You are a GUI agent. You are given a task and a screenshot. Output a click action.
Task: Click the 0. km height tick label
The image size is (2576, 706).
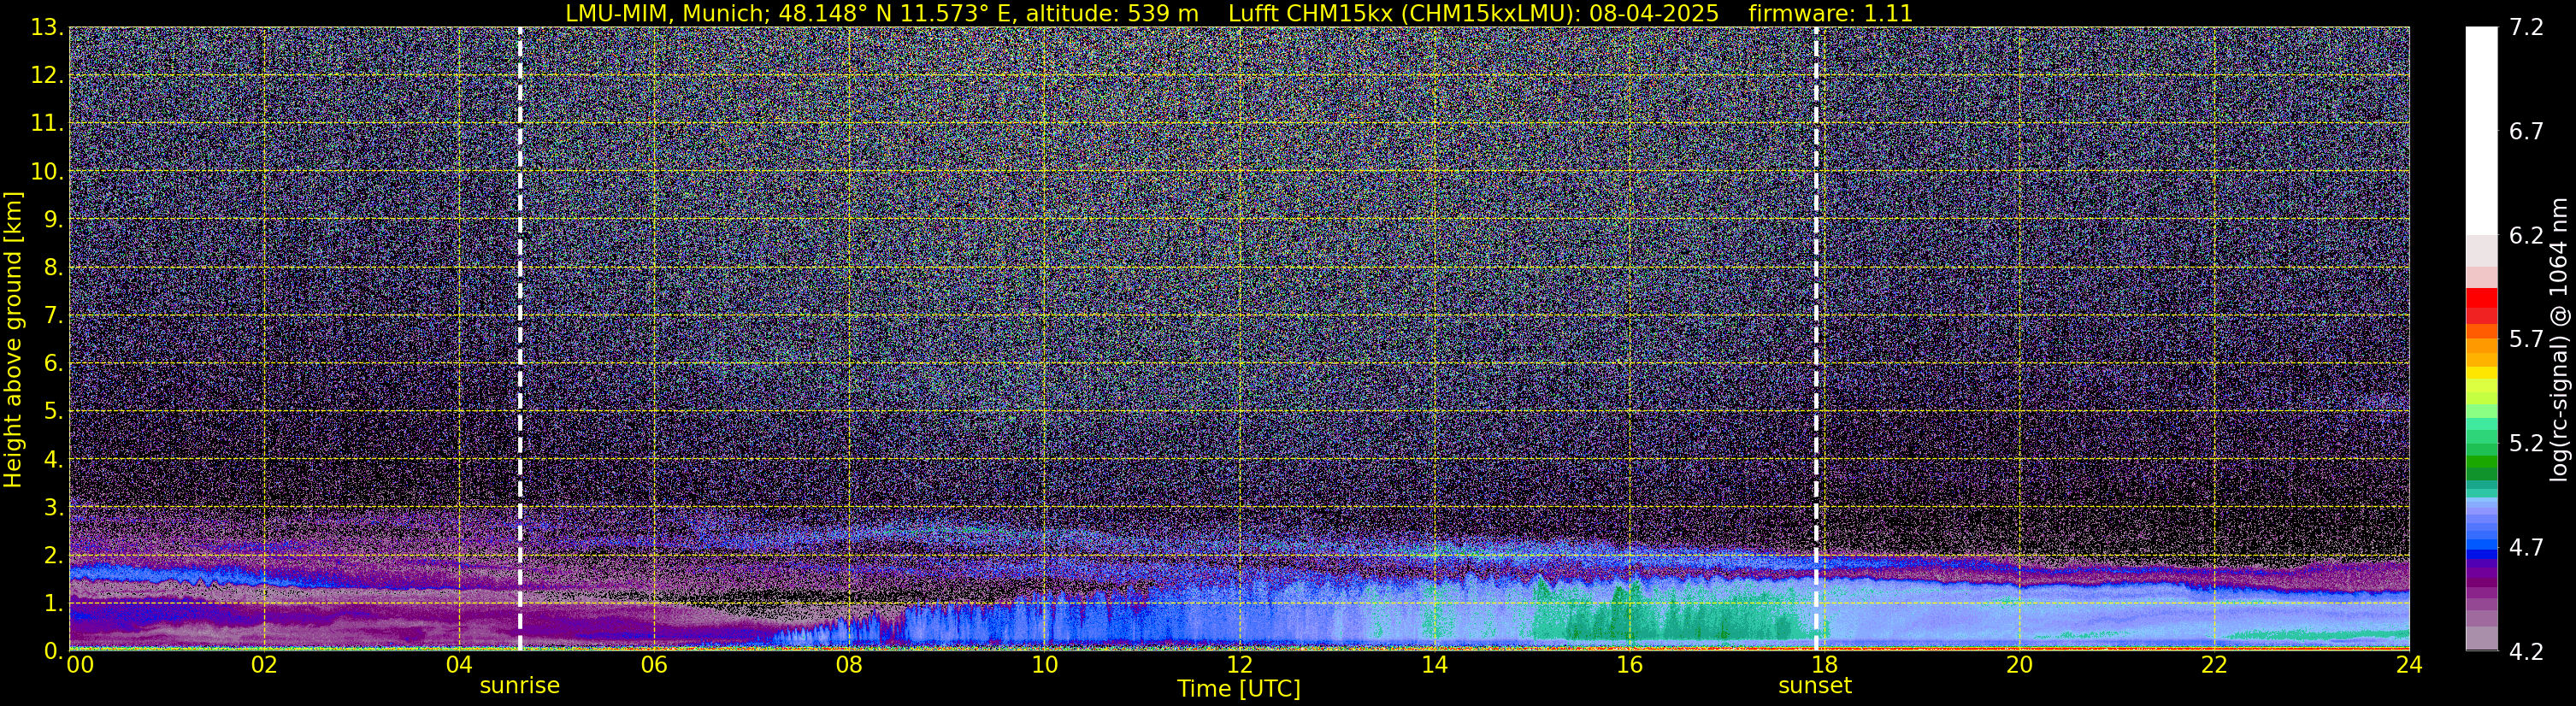click(x=54, y=651)
